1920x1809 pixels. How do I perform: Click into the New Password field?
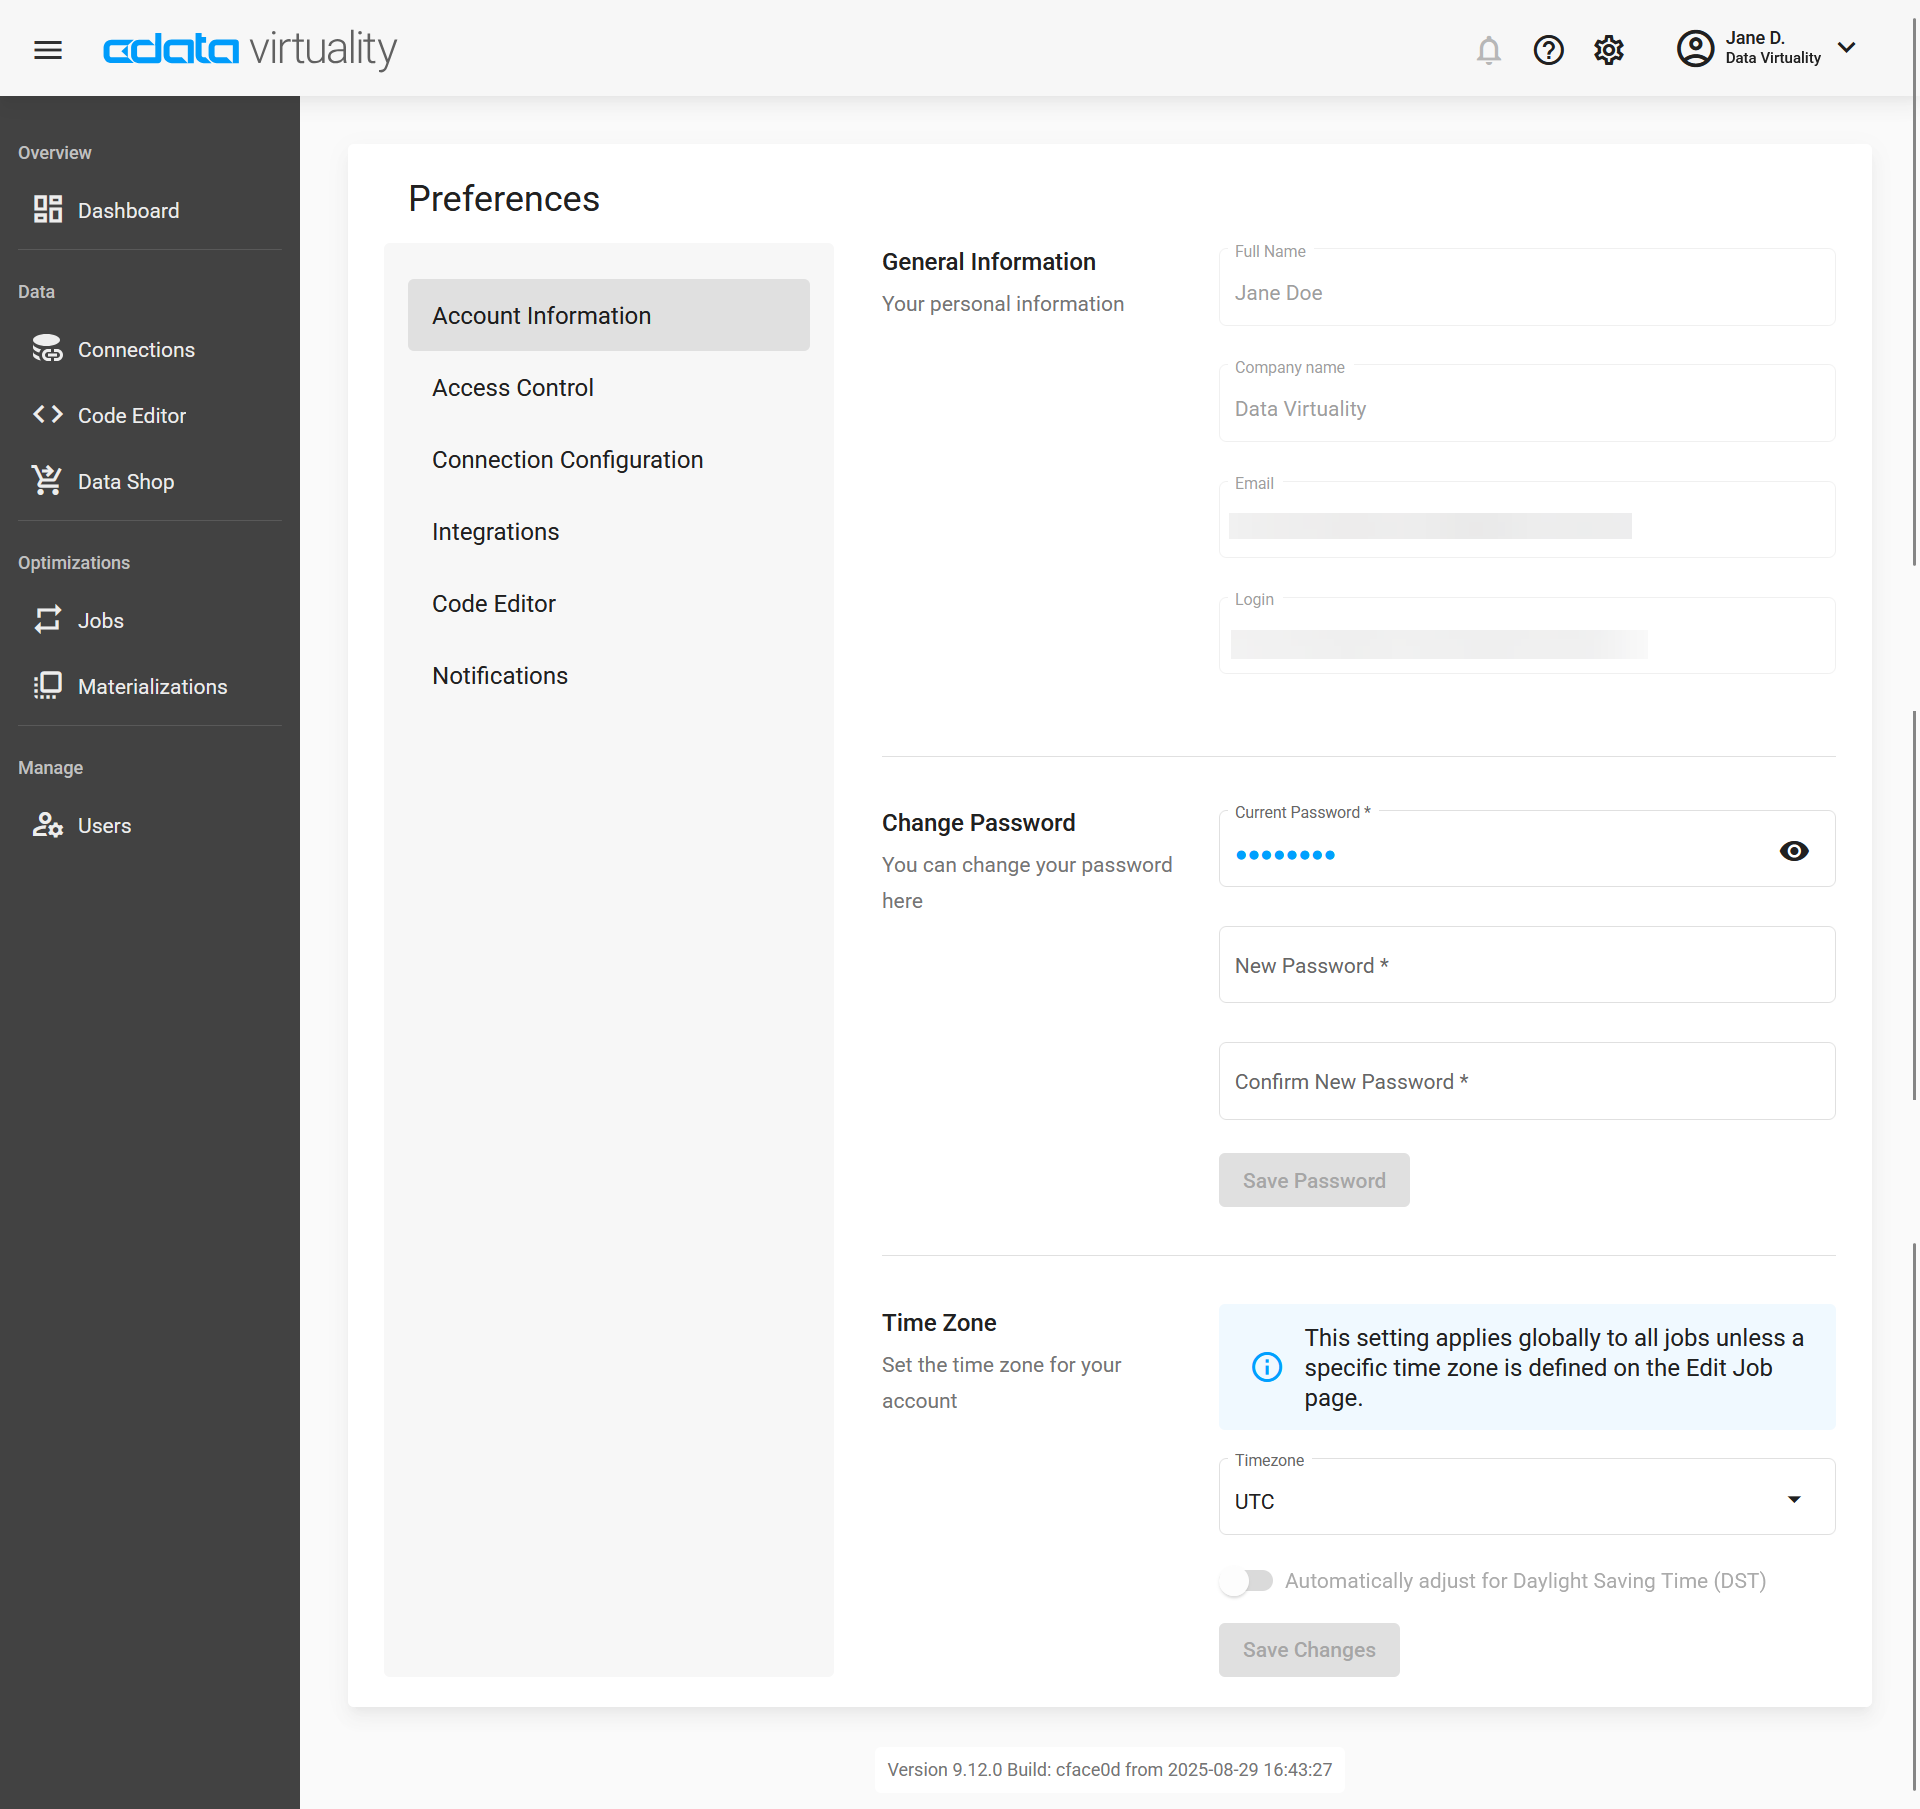pos(1526,965)
